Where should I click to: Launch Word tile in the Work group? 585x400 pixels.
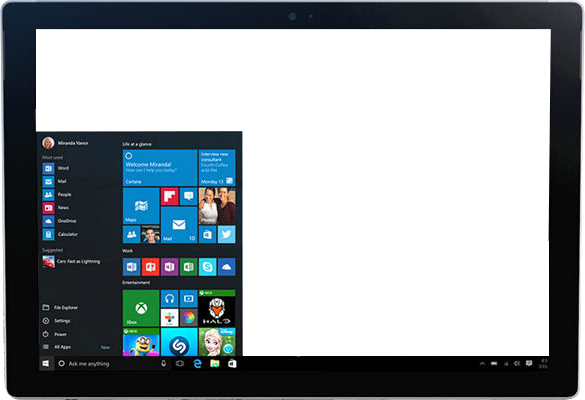pos(132,267)
